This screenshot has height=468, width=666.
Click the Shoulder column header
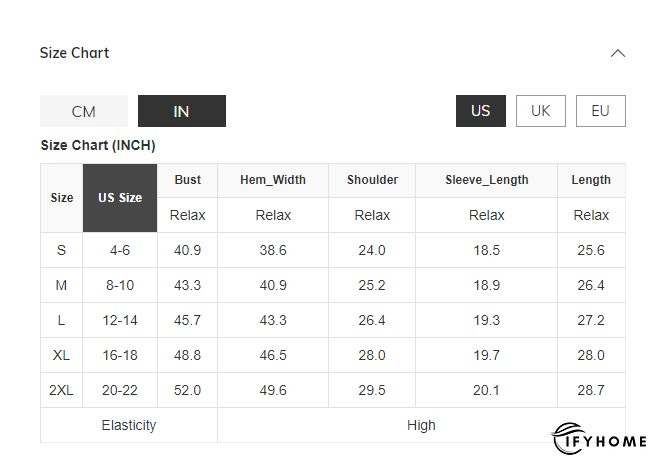pos(372,180)
